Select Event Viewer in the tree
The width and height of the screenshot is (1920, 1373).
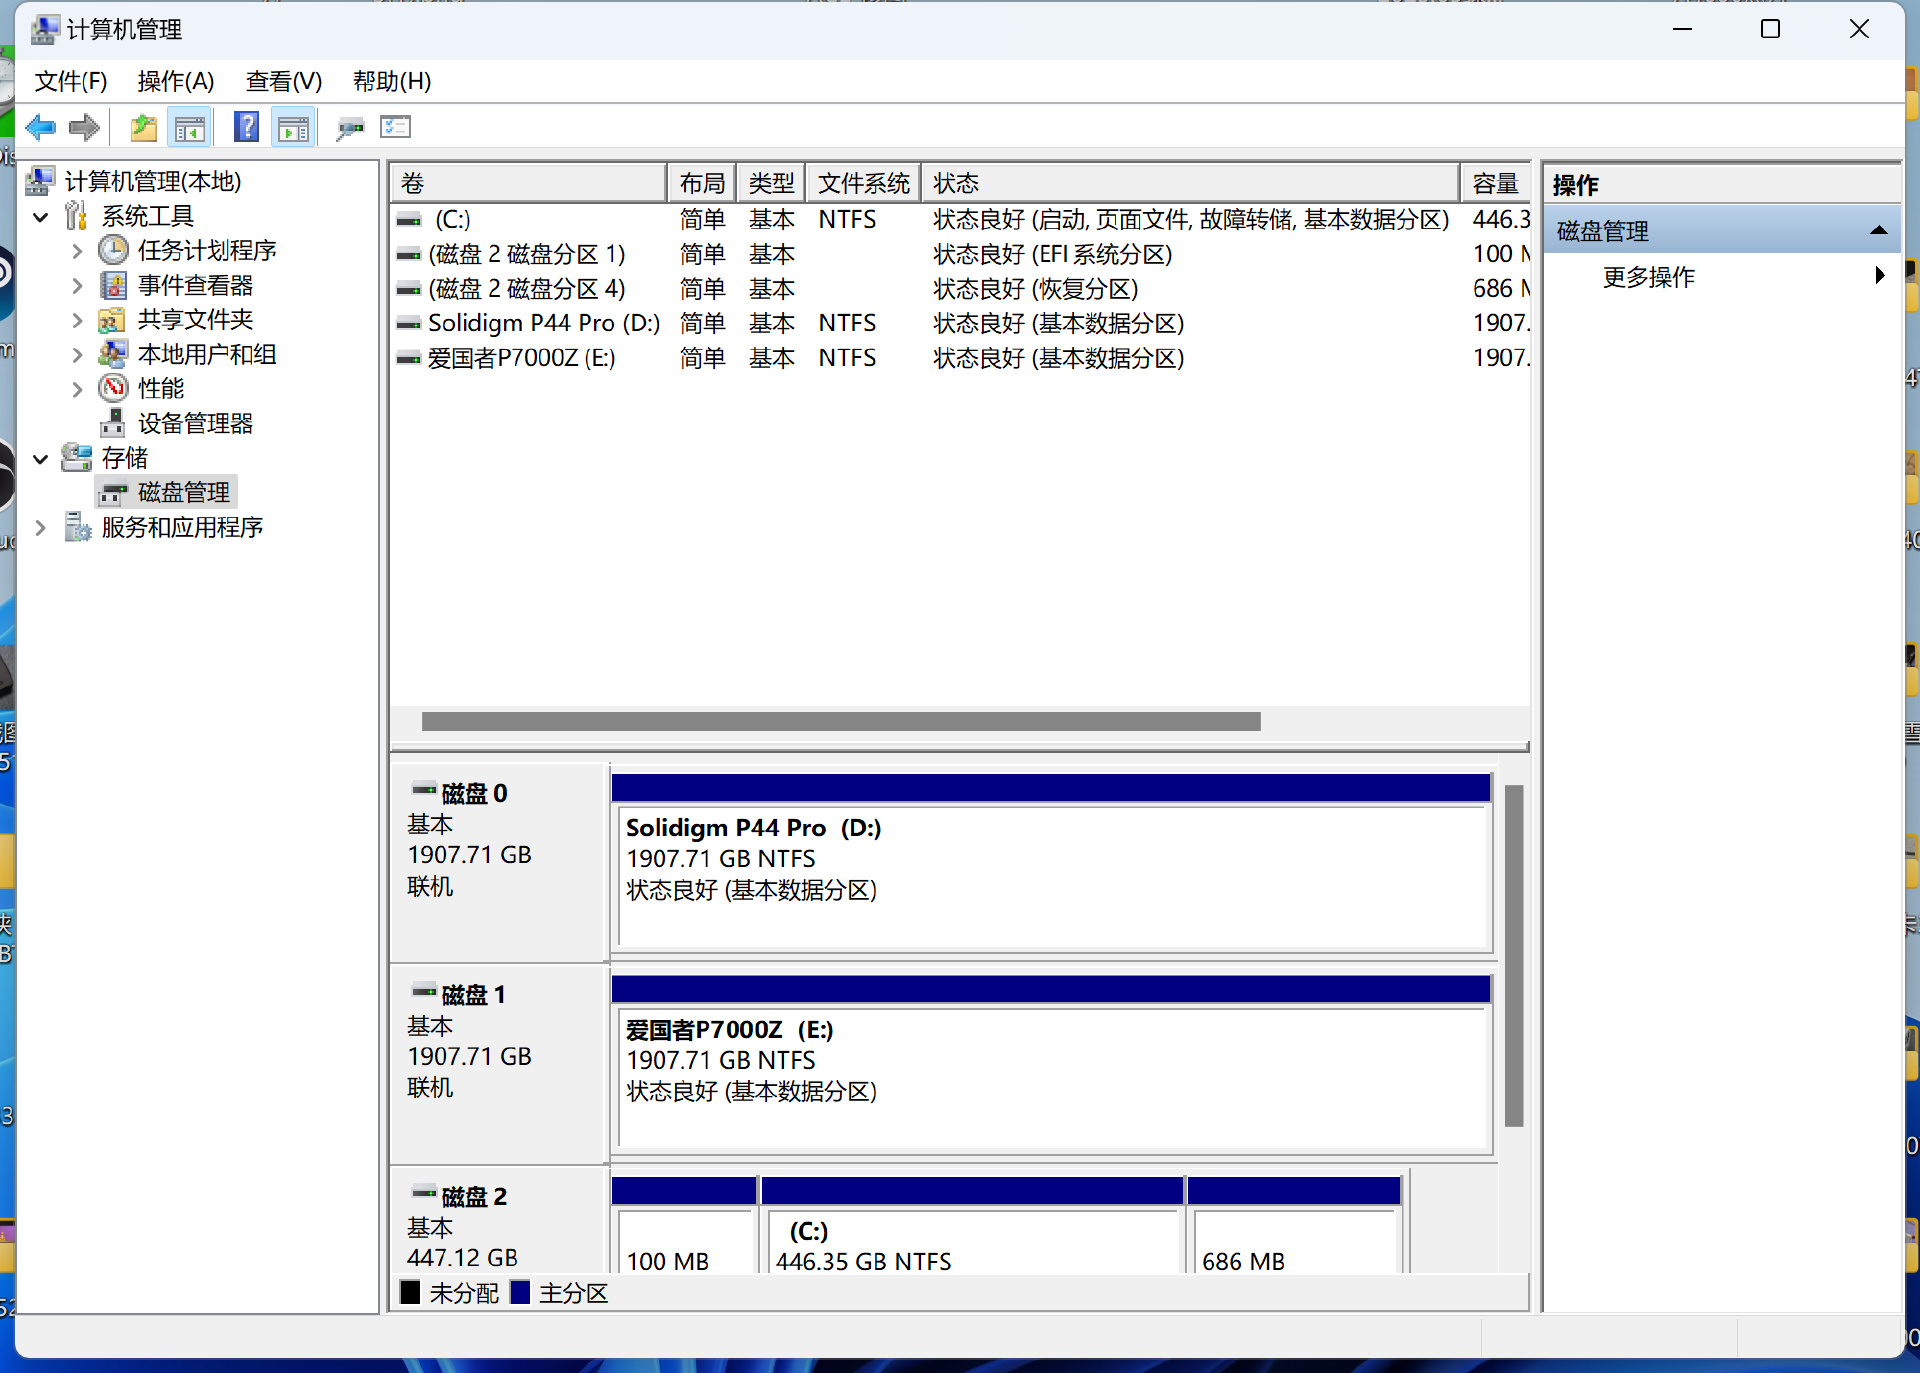tap(195, 285)
